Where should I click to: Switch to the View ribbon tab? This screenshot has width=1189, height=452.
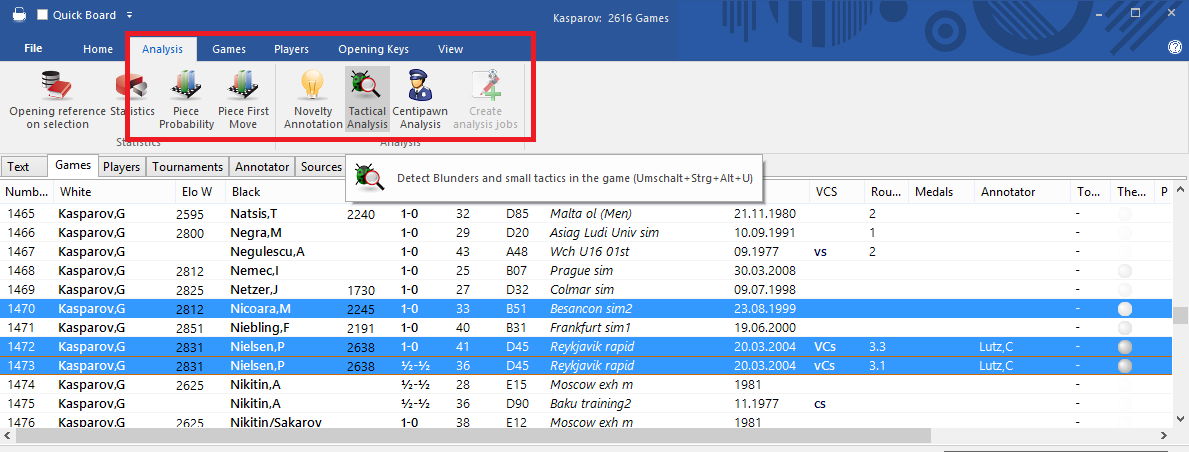(x=450, y=49)
